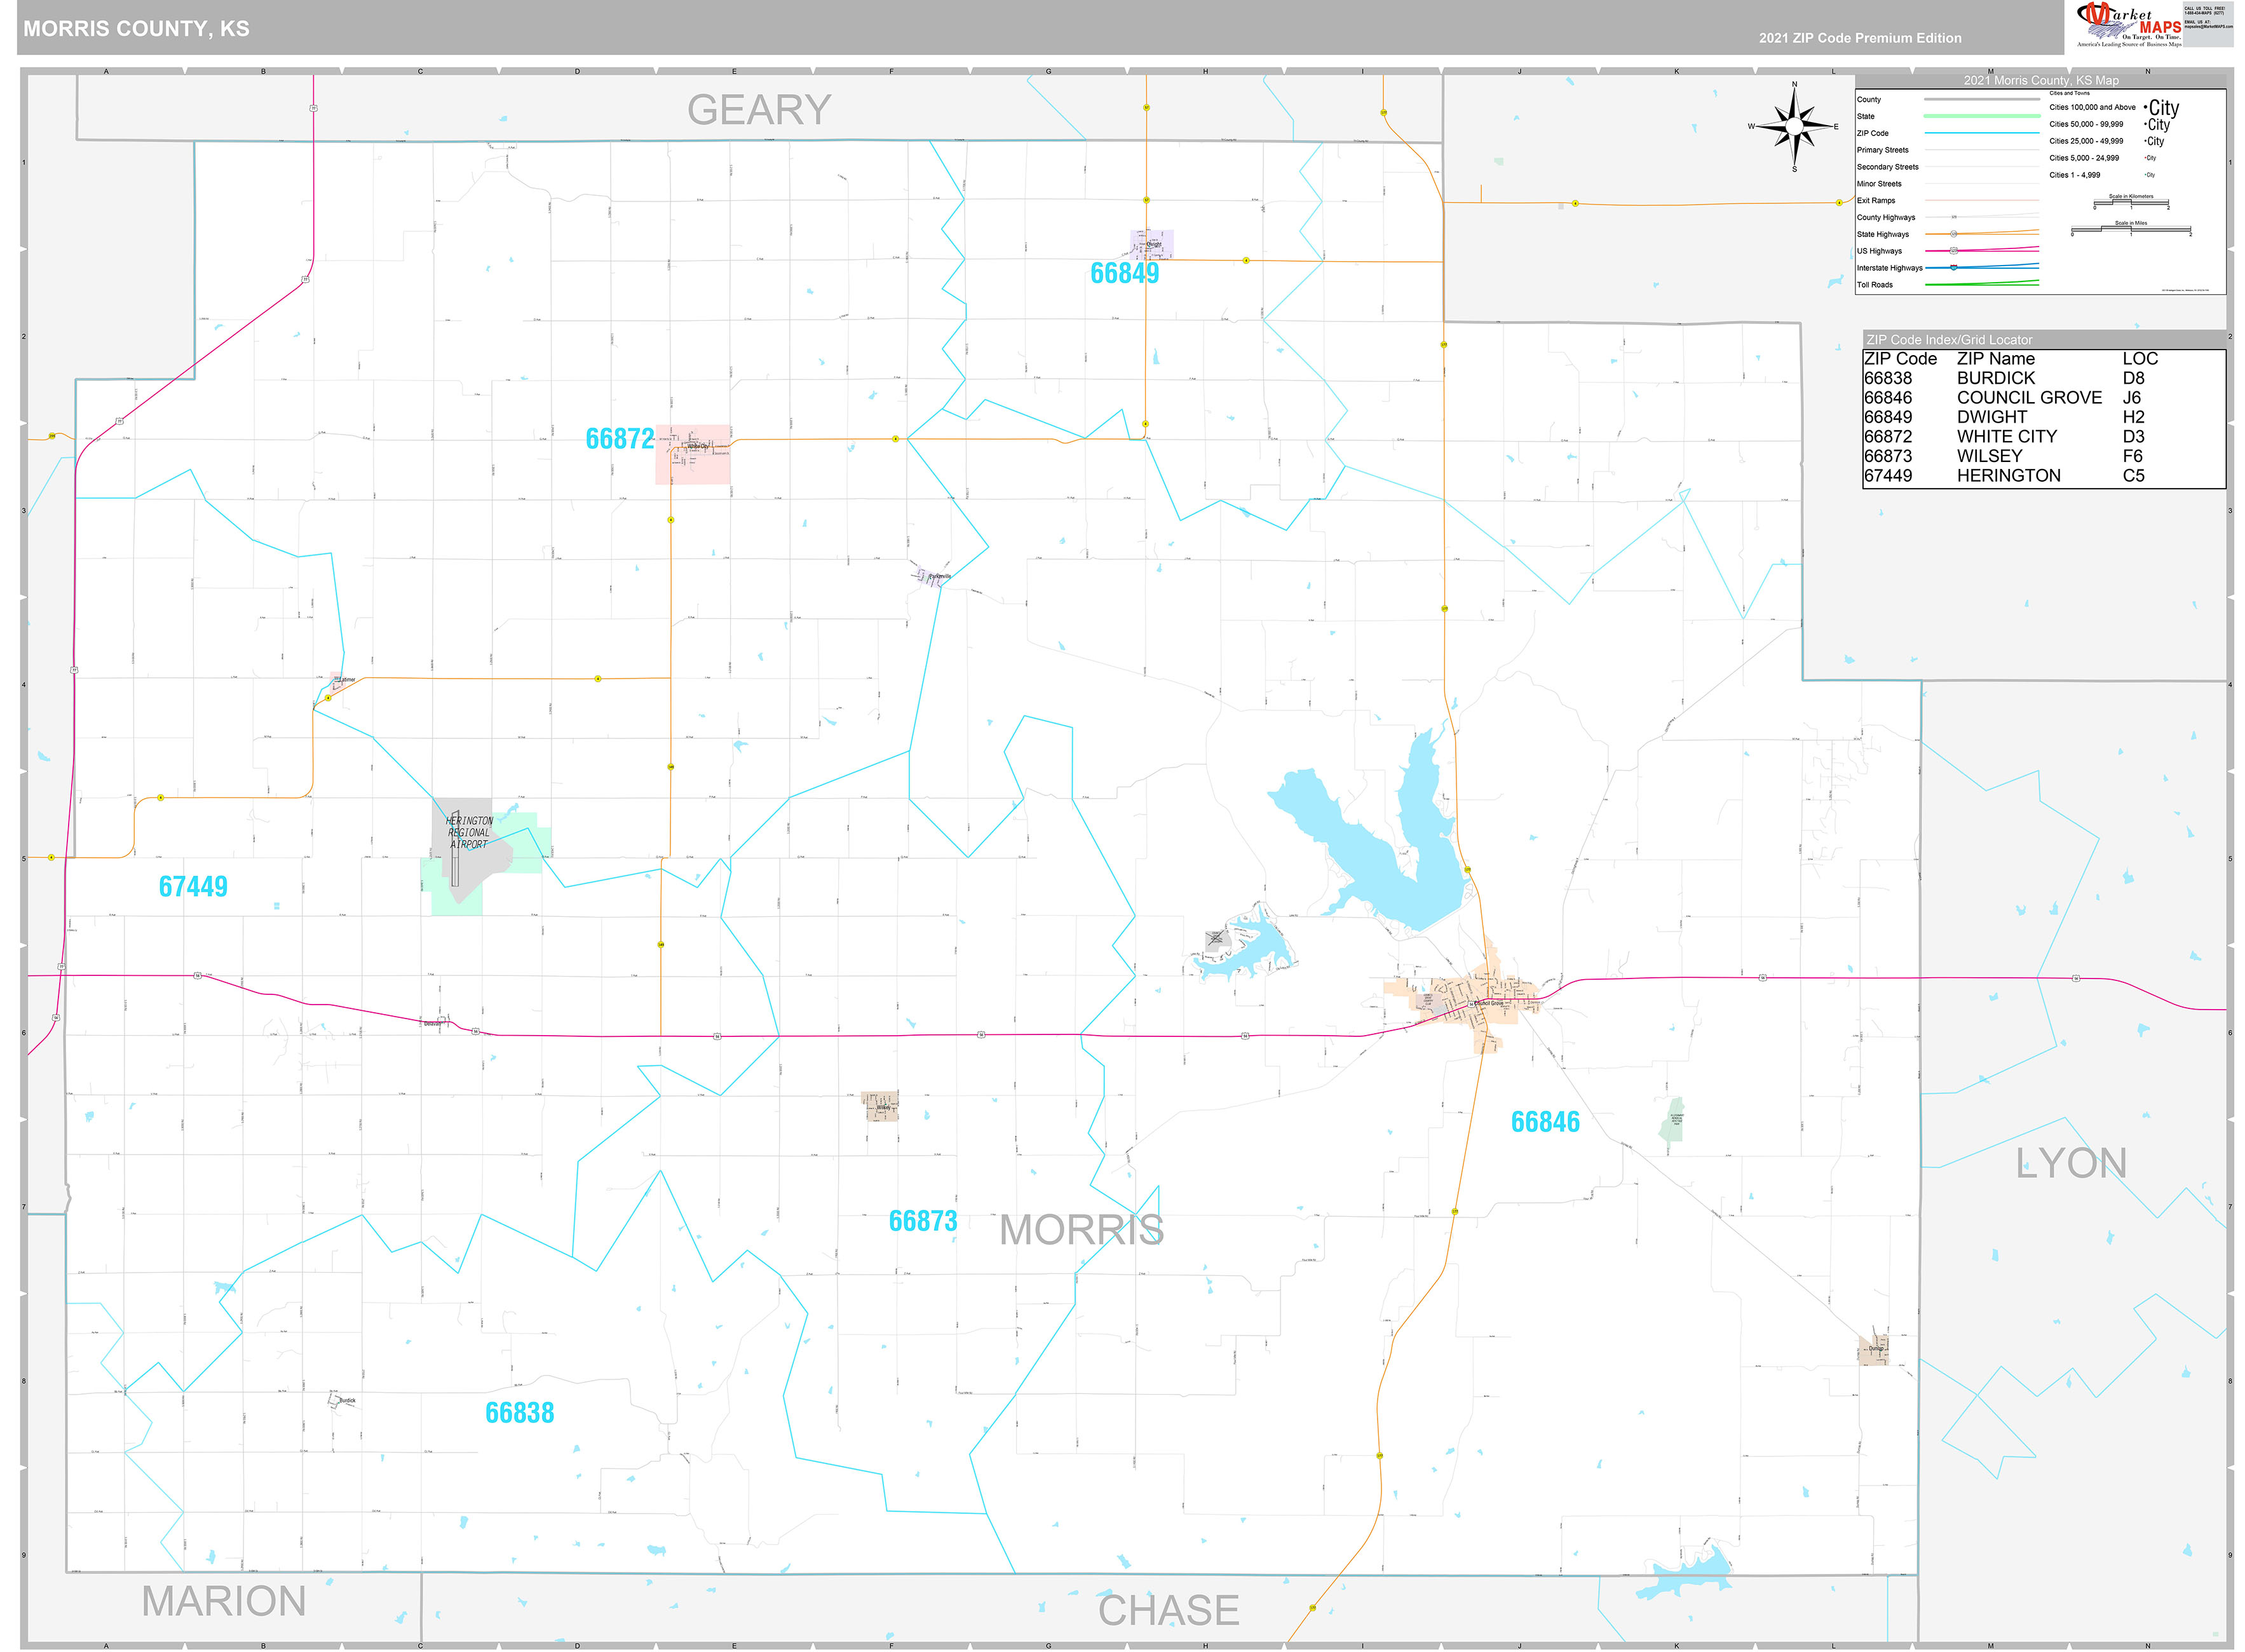Image resolution: width=2245 pixels, height=1652 pixels.
Task: Click the County Highways route marker in the legend
Action: (x=1954, y=218)
